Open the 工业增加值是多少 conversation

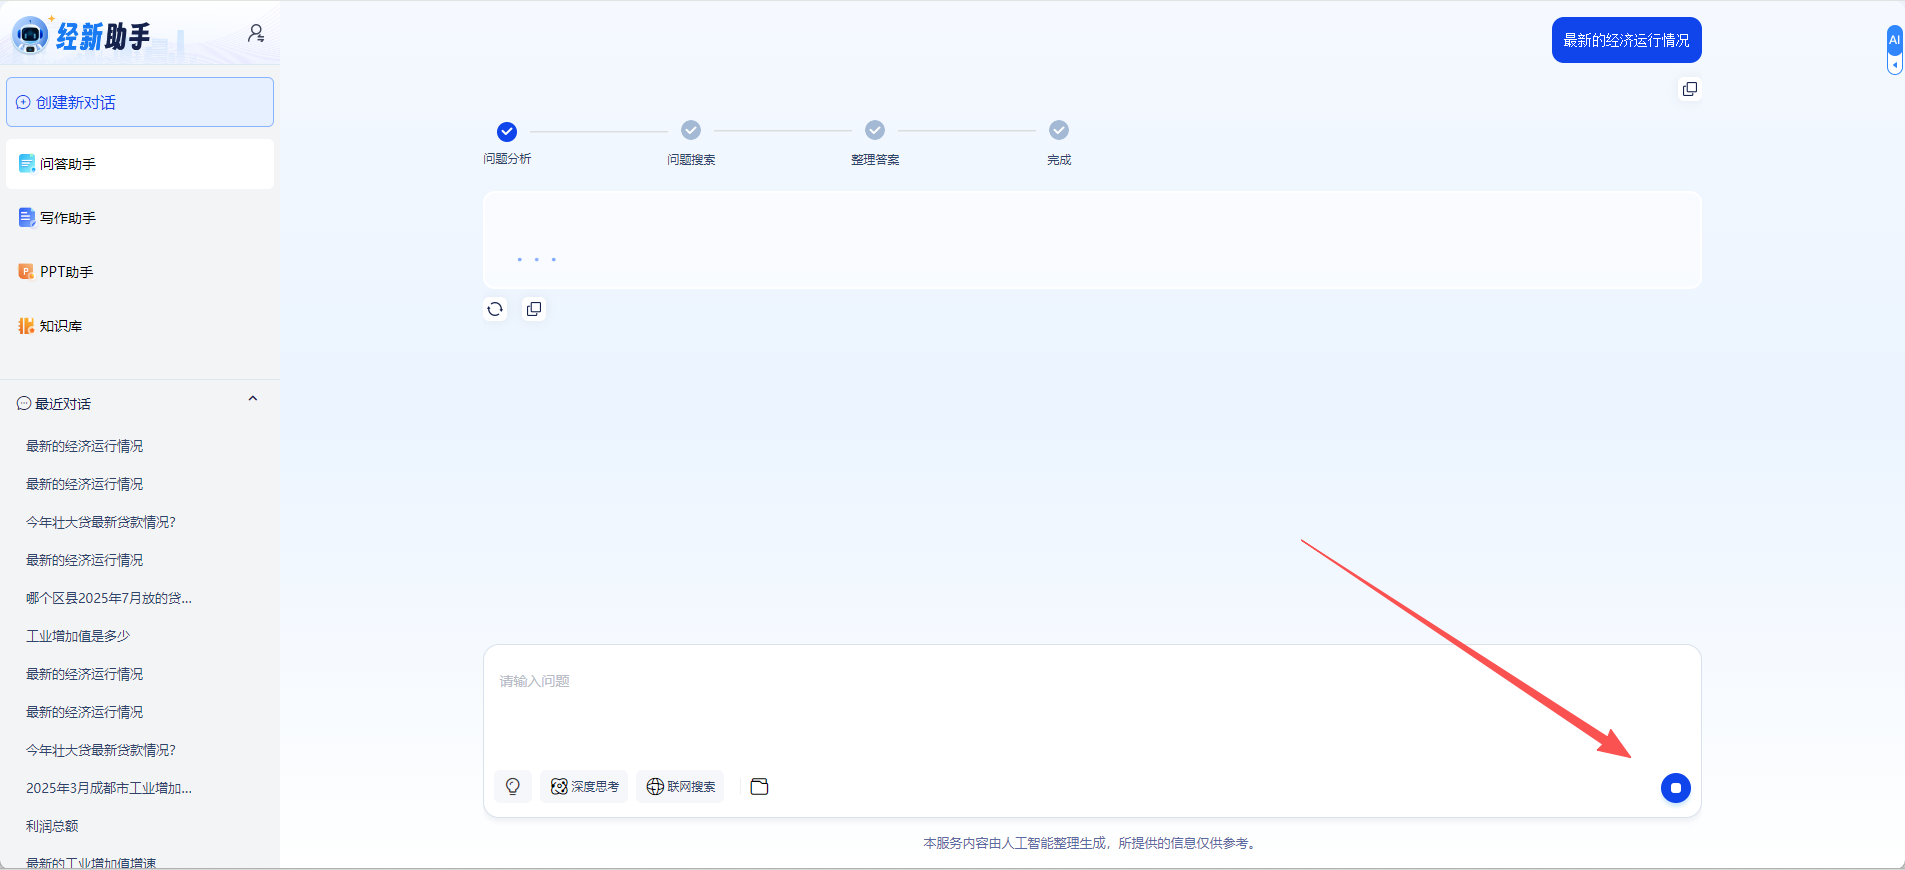pos(78,636)
